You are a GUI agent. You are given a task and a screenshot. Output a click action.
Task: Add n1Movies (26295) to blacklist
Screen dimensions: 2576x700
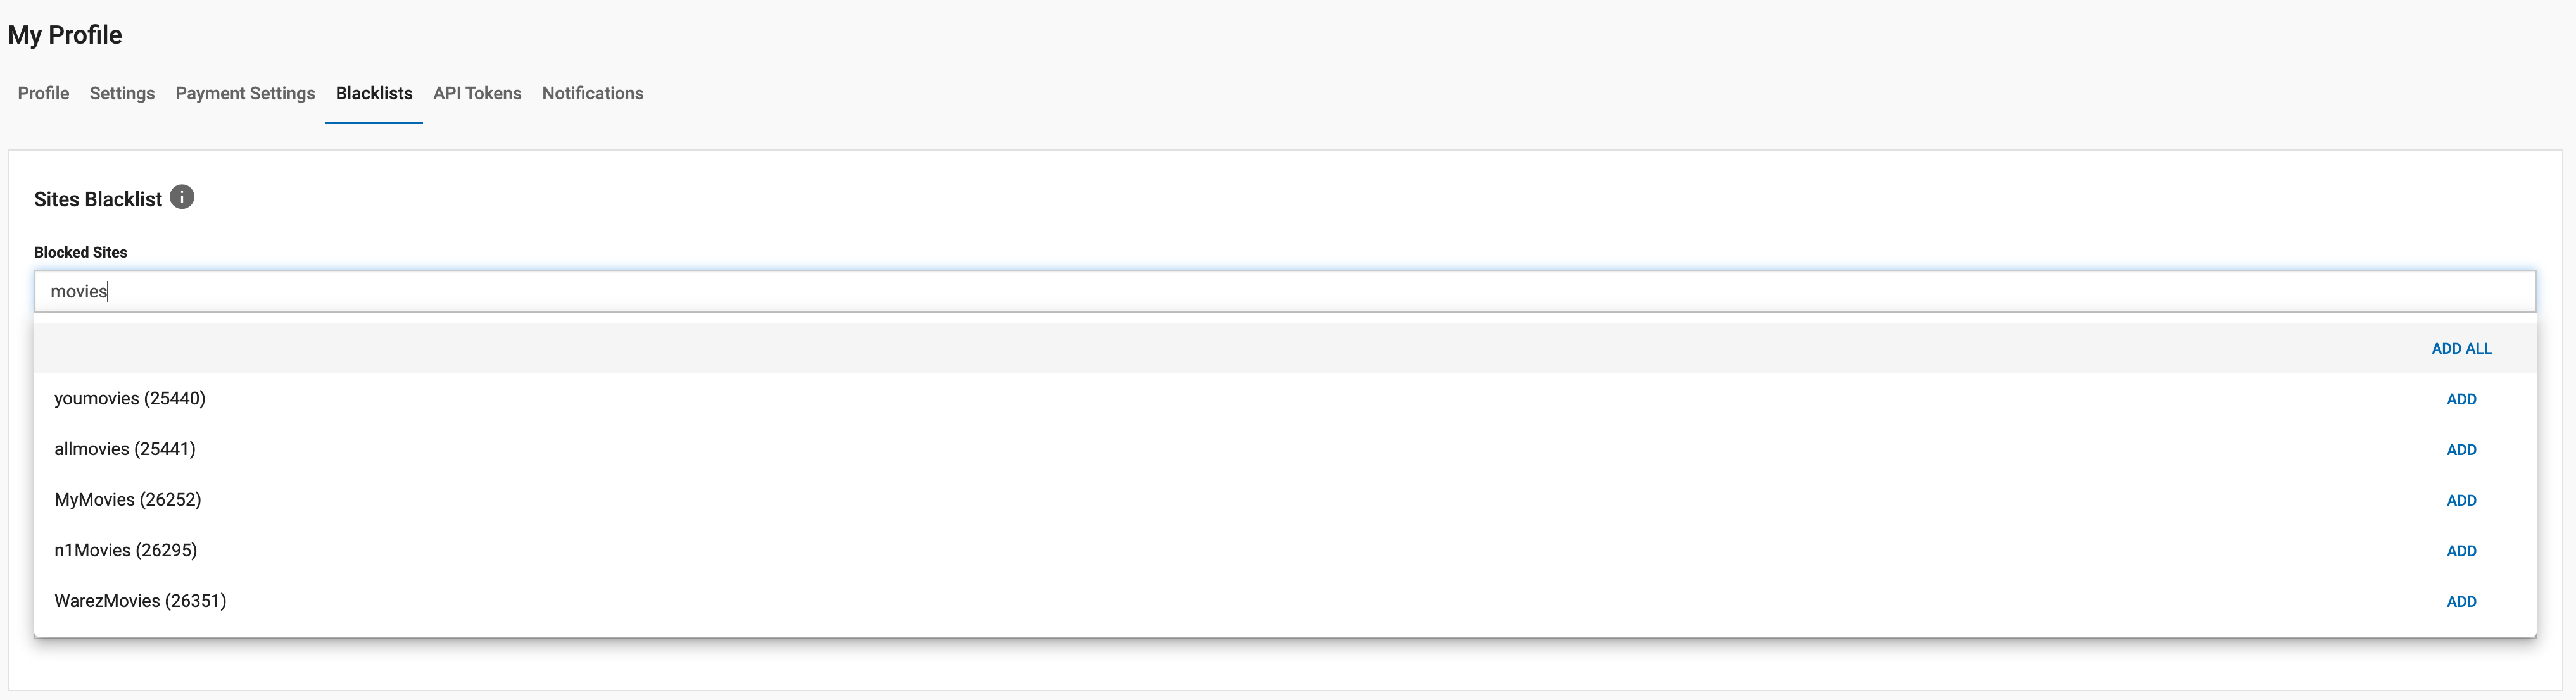tap(2461, 551)
